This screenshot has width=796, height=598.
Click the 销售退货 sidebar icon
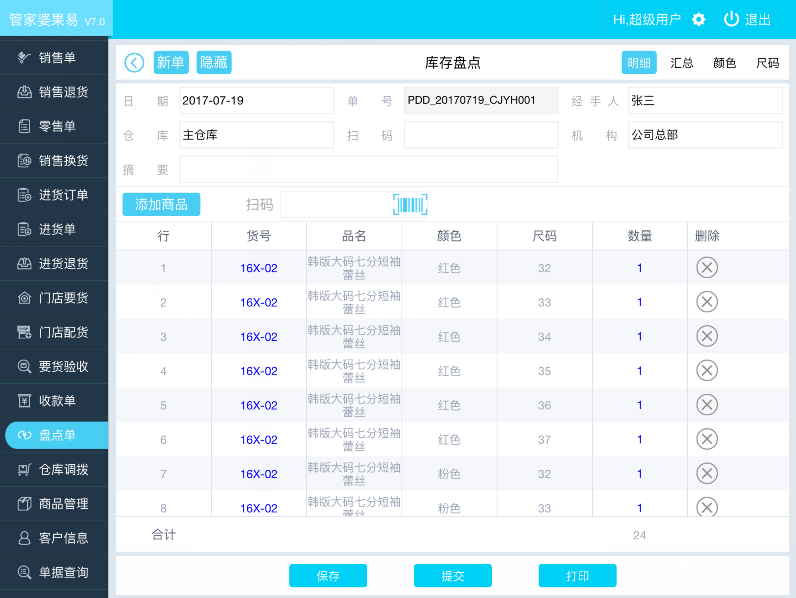(x=24, y=92)
